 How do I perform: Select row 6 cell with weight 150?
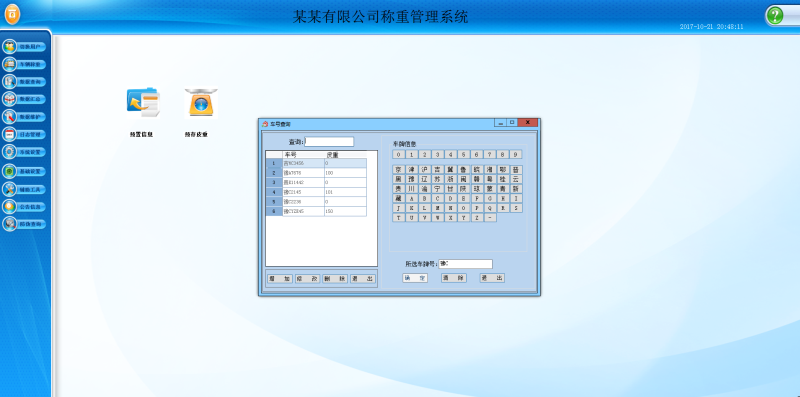(x=345, y=211)
